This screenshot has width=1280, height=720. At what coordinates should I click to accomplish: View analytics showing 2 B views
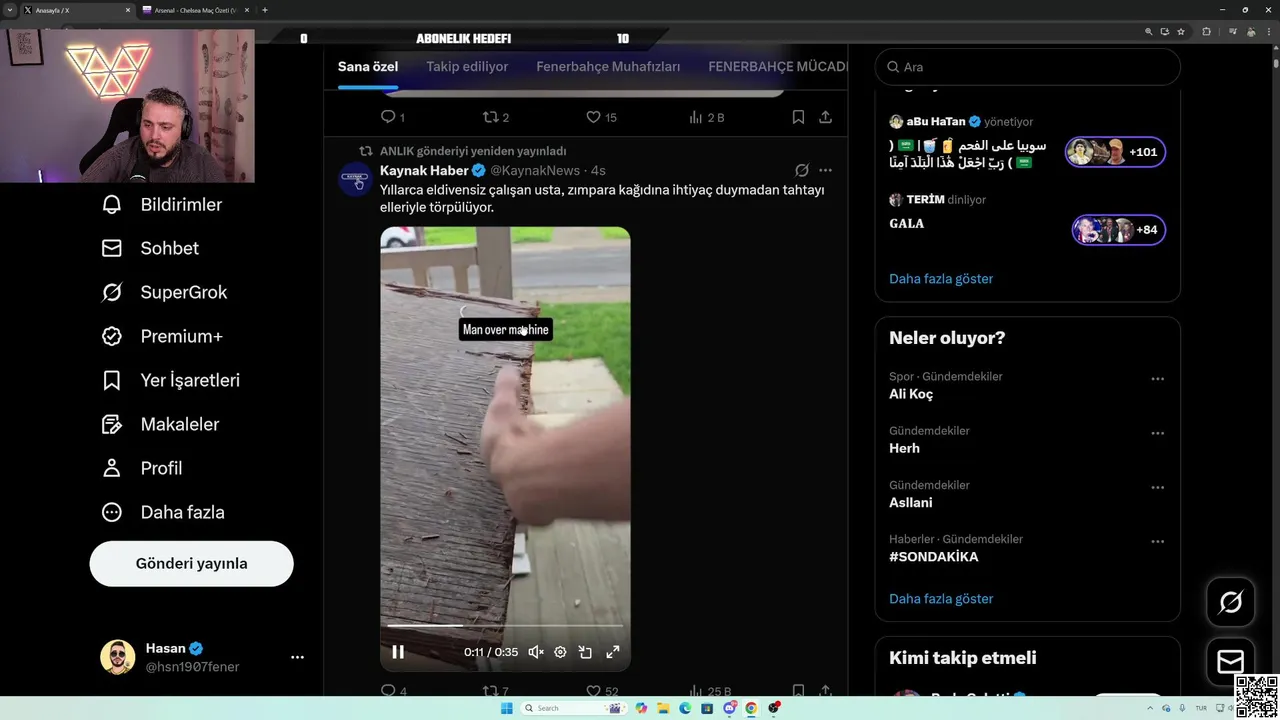(706, 117)
